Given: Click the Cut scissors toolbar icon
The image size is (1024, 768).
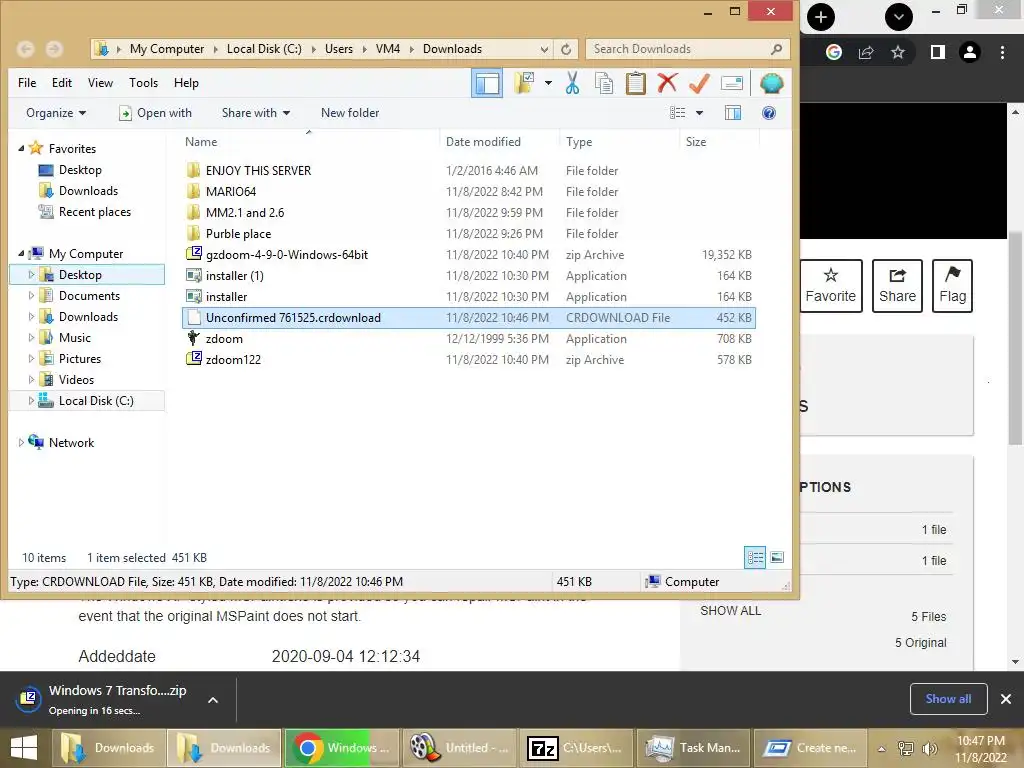Looking at the screenshot, I should click(x=572, y=84).
